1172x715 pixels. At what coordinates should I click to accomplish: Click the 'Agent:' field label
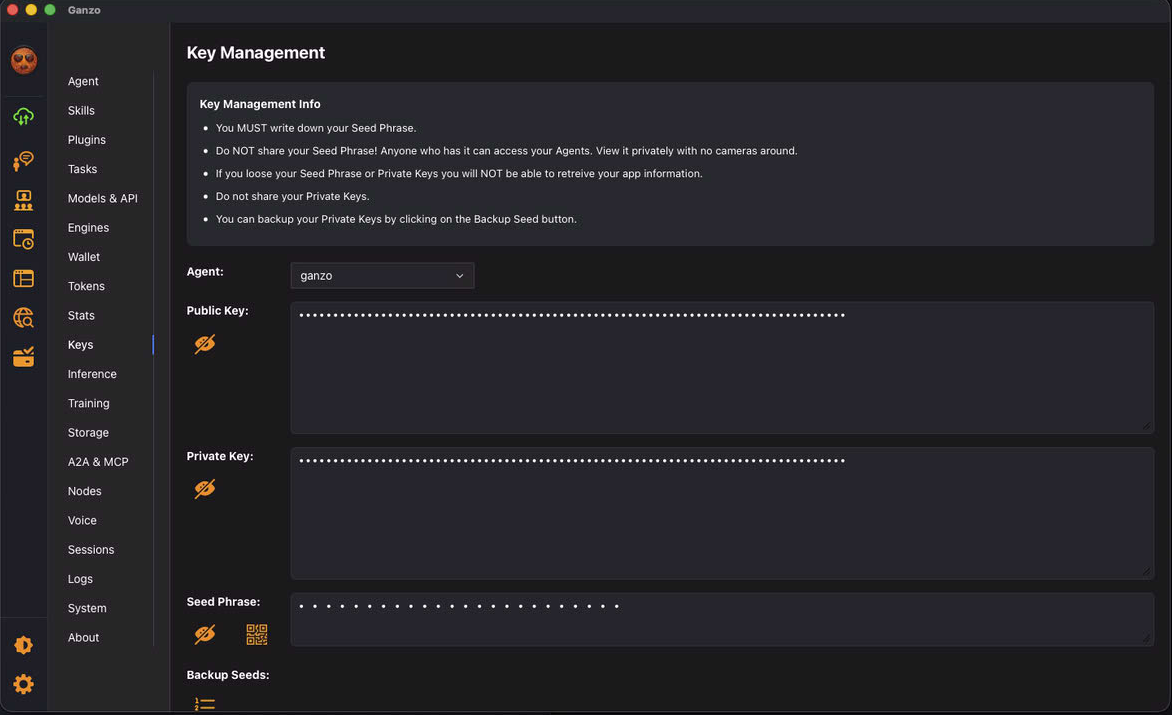pyautogui.click(x=205, y=272)
